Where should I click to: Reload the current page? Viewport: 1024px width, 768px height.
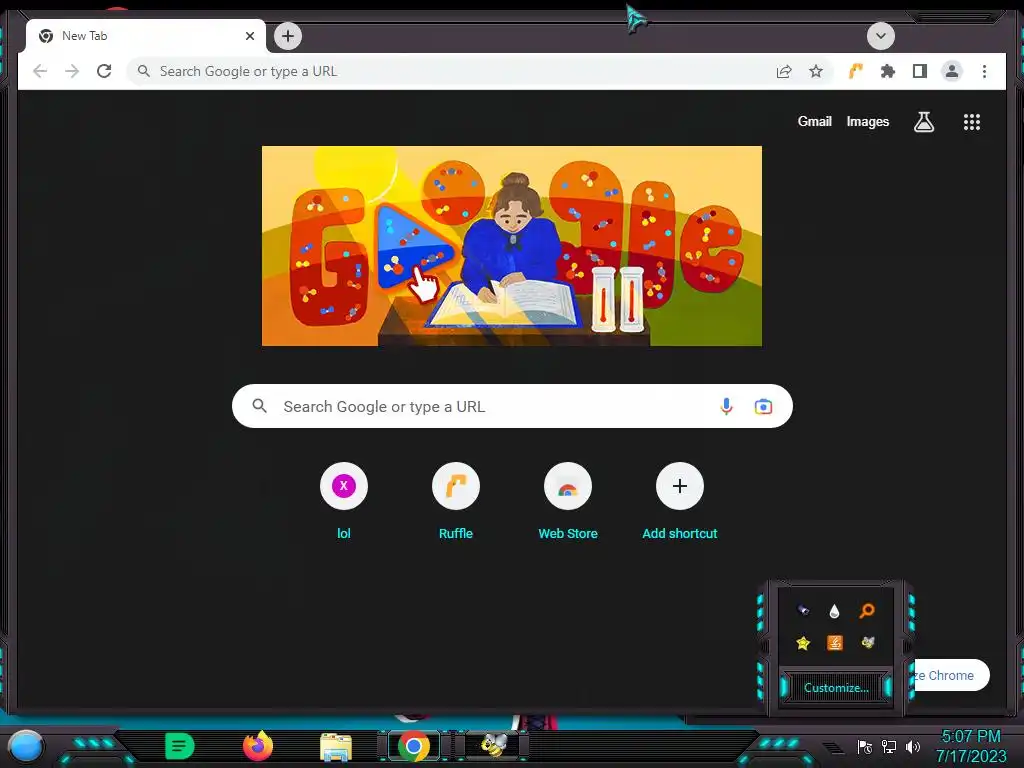pos(104,71)
